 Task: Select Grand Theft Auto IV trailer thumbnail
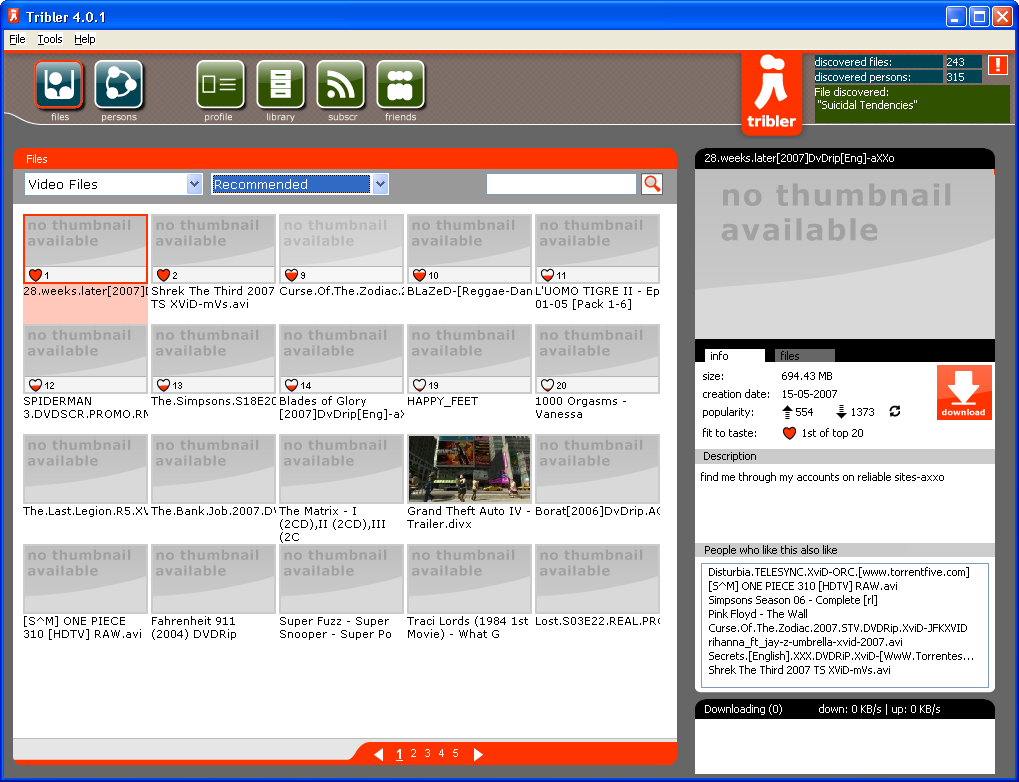[469, 469]
